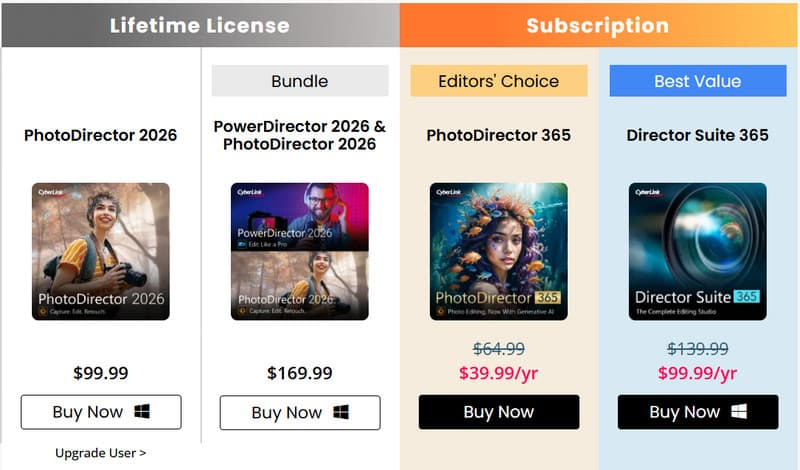Viewport: 800px width, 470px height.
Task: Click the Best Value badge
Action: click(698, 81)
